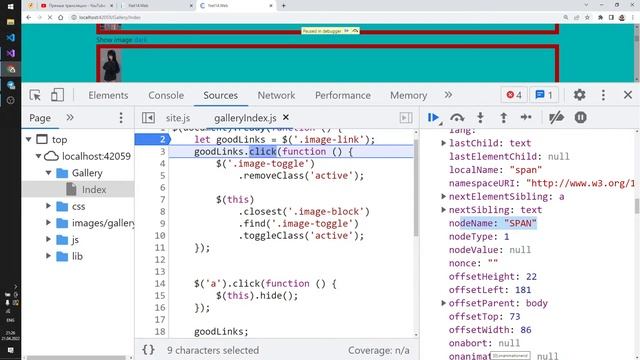The image size is (640, 360).
Task: Click the namespaceURI property value
Action: coord(580,183)
